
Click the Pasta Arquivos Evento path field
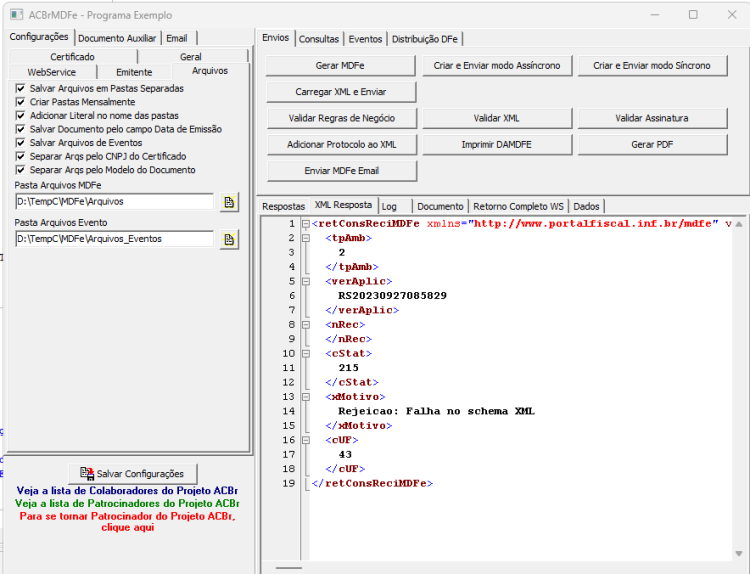[x=114, y=239]
